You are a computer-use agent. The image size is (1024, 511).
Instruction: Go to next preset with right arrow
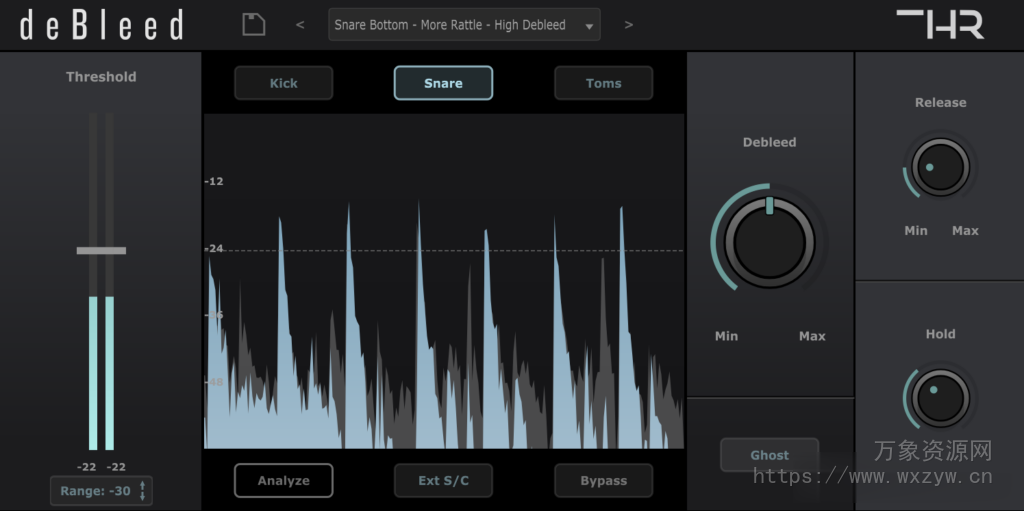[x=628, y=25]
